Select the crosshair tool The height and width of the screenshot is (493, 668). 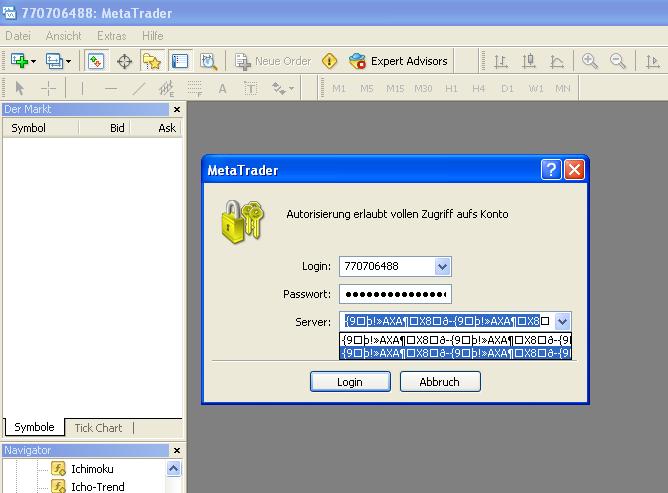48,88
